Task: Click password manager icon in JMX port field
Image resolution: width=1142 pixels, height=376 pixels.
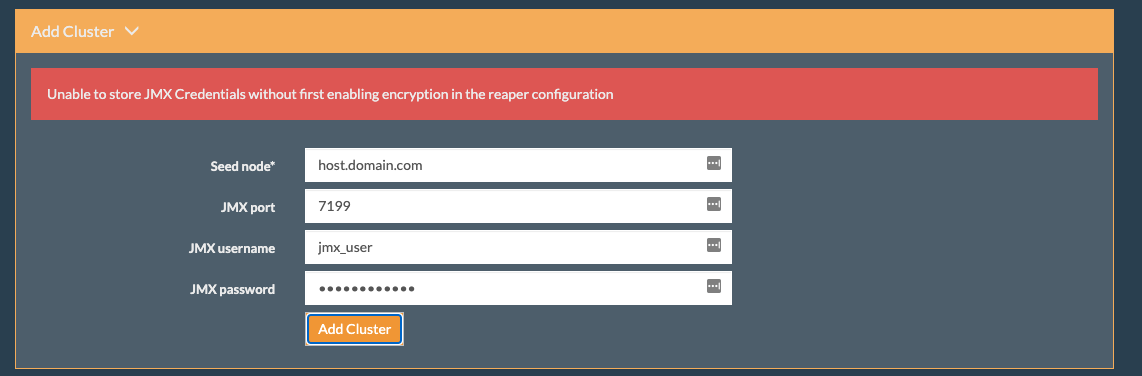Action: point(714,204)
